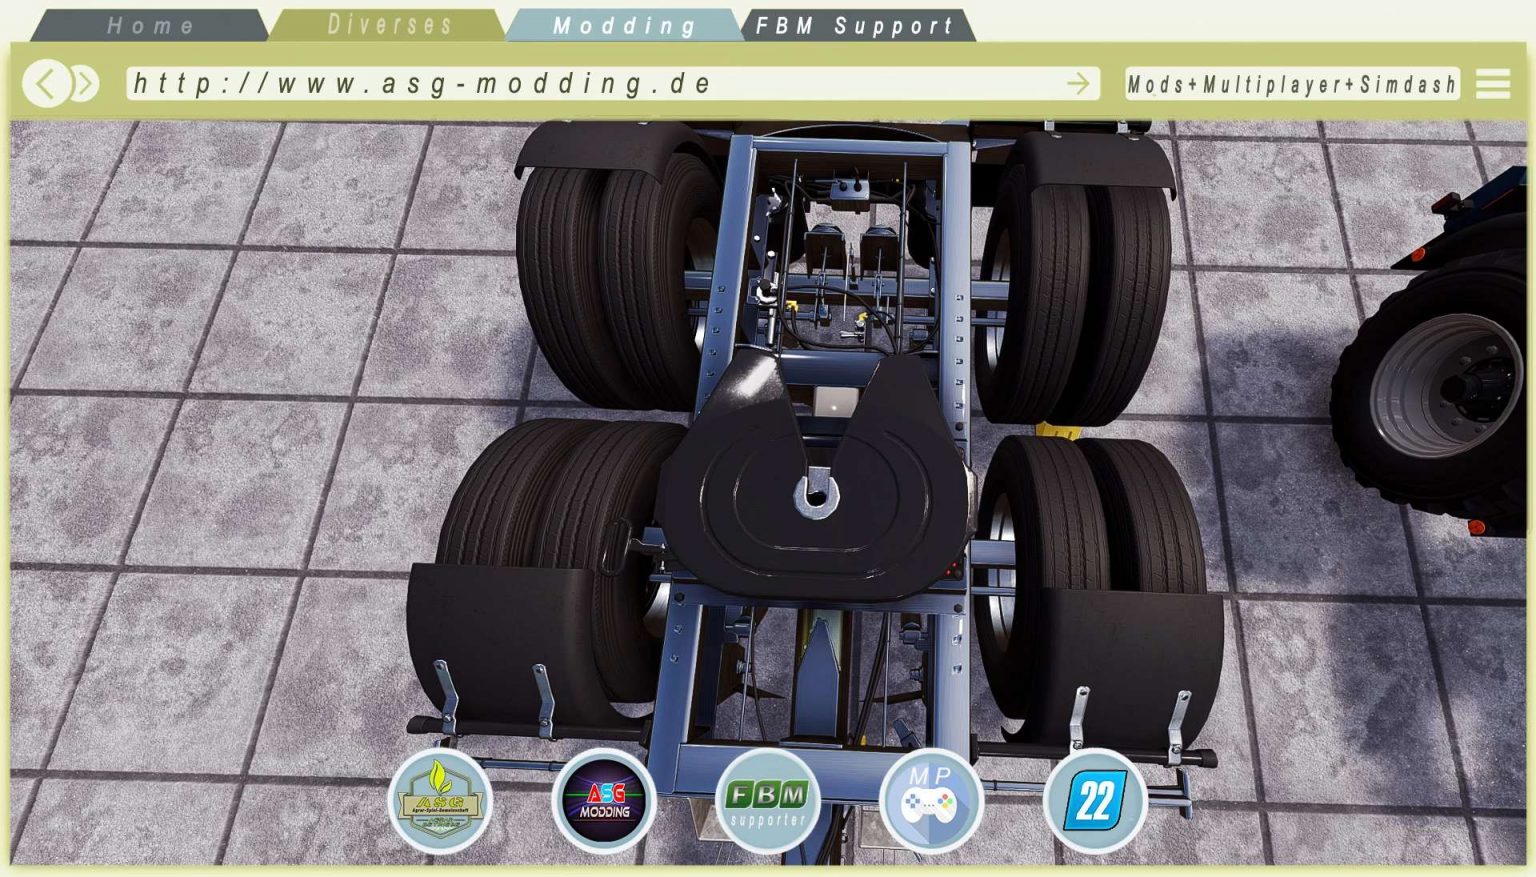The width and height of the screenshot is (1536, 877).
Task: Open the ASG Agrar-Spiel-Gemeinschaft badge
Action: (x=441, y=800)
